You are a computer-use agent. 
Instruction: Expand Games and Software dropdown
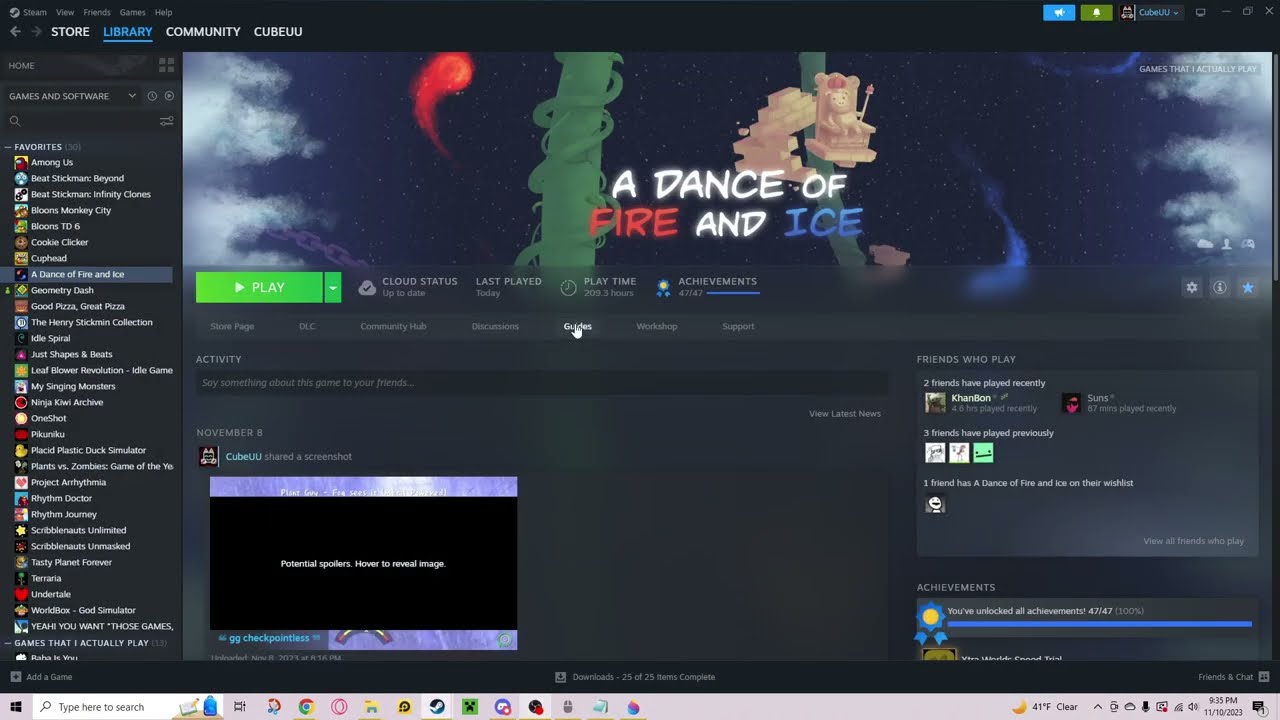tap(132, 96)
